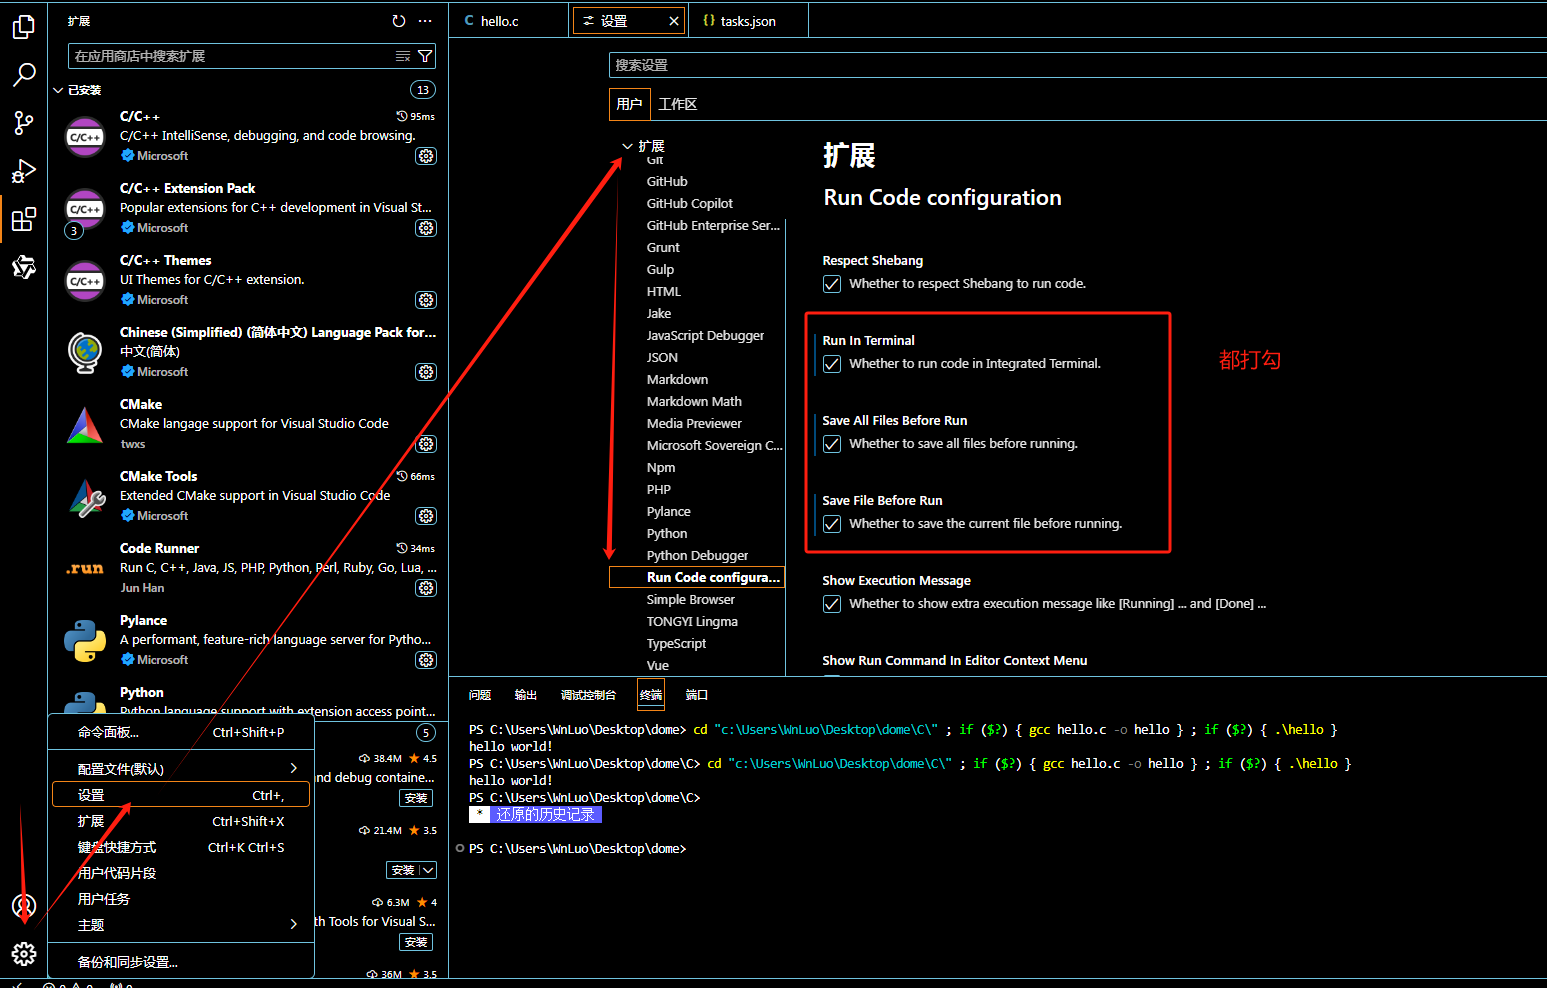The height and width of the screenshot is (988, 1547).
Task: Expand 配置文件(默认) submenu
Action: point(293,768)
